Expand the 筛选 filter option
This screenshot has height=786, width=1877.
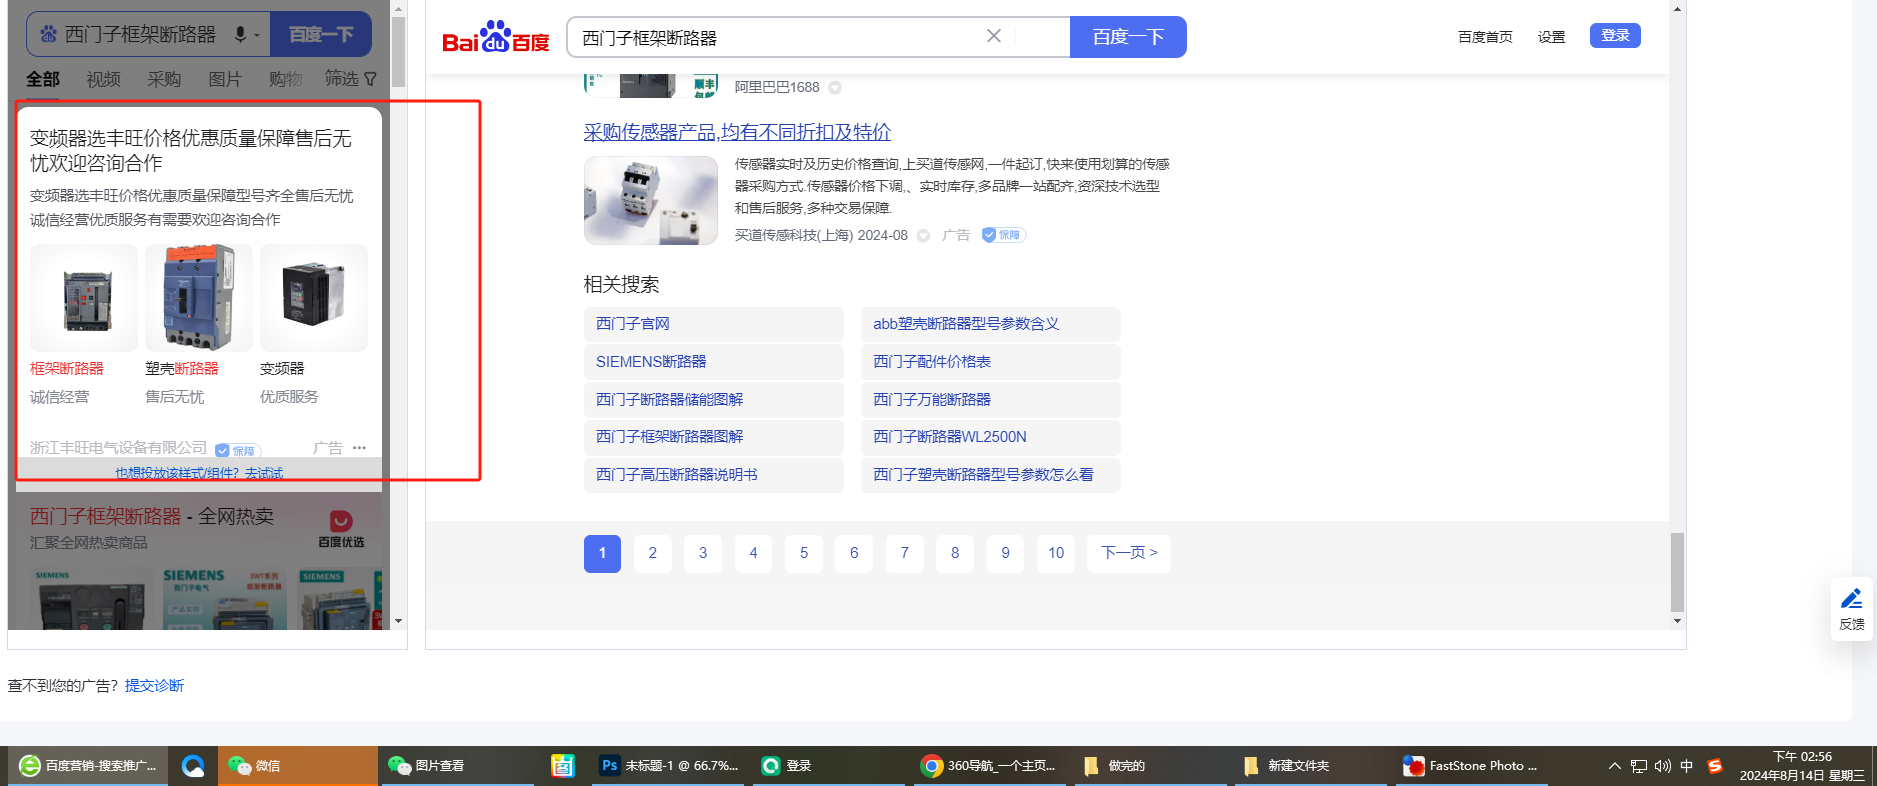pyautogui.click(x=350, y=79)
